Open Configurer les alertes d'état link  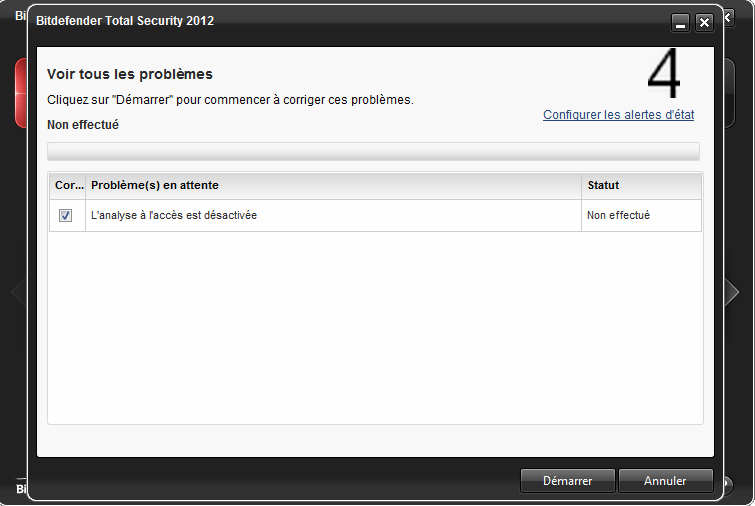click(618, 115)
